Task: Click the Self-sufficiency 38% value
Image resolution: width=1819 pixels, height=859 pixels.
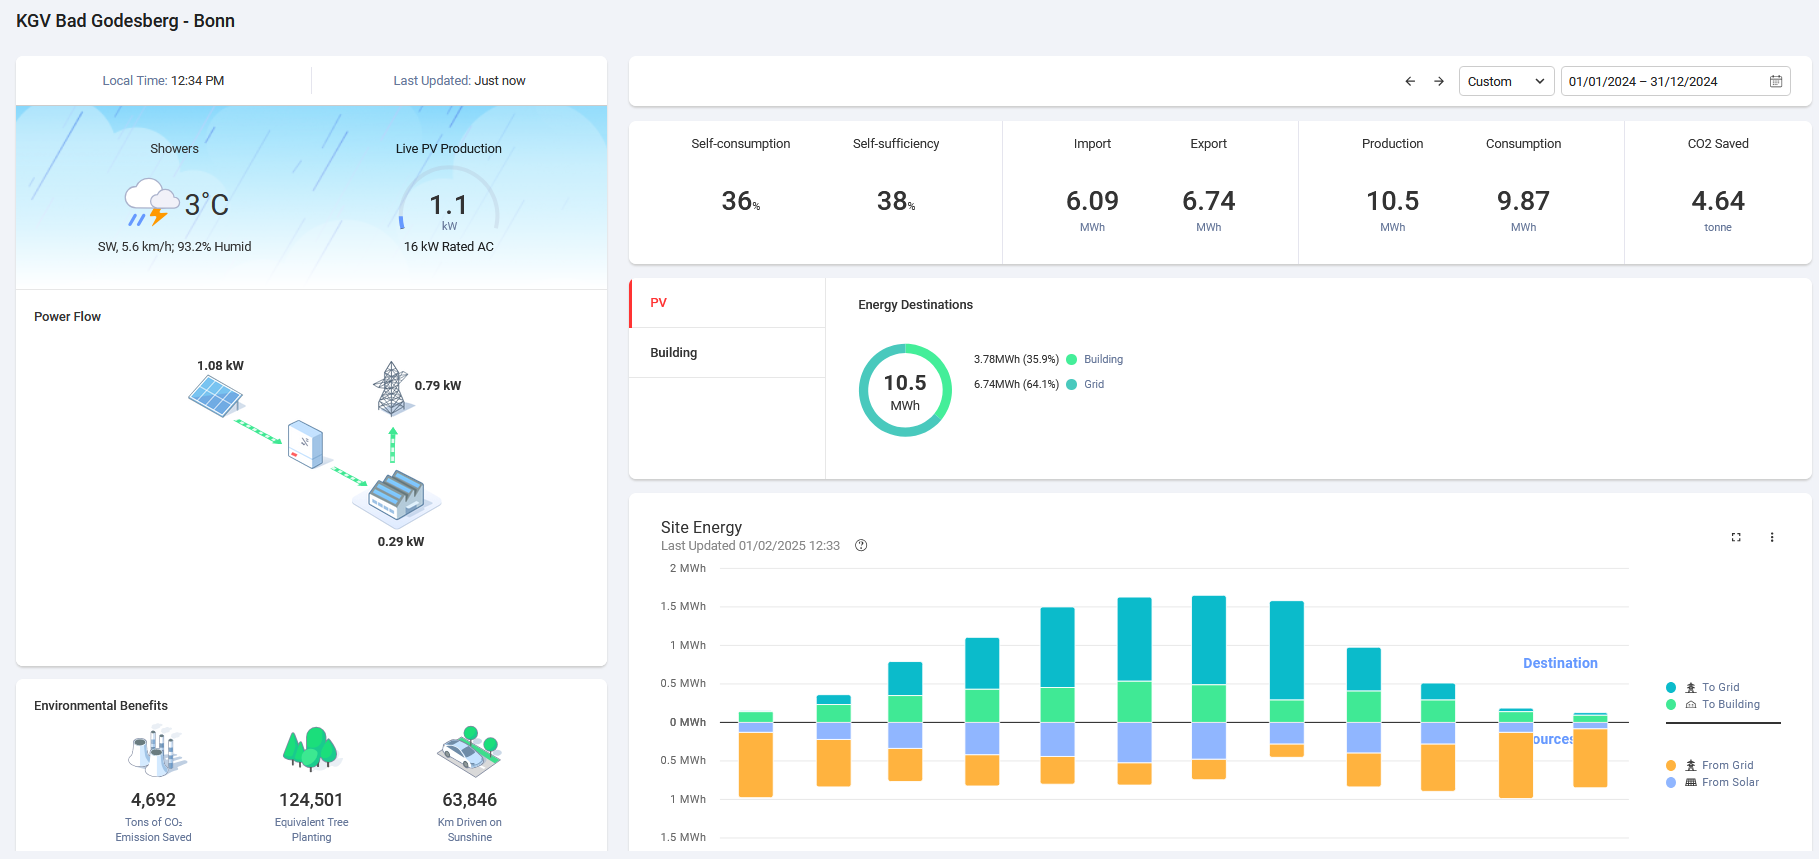Action: tap(896, 202)
